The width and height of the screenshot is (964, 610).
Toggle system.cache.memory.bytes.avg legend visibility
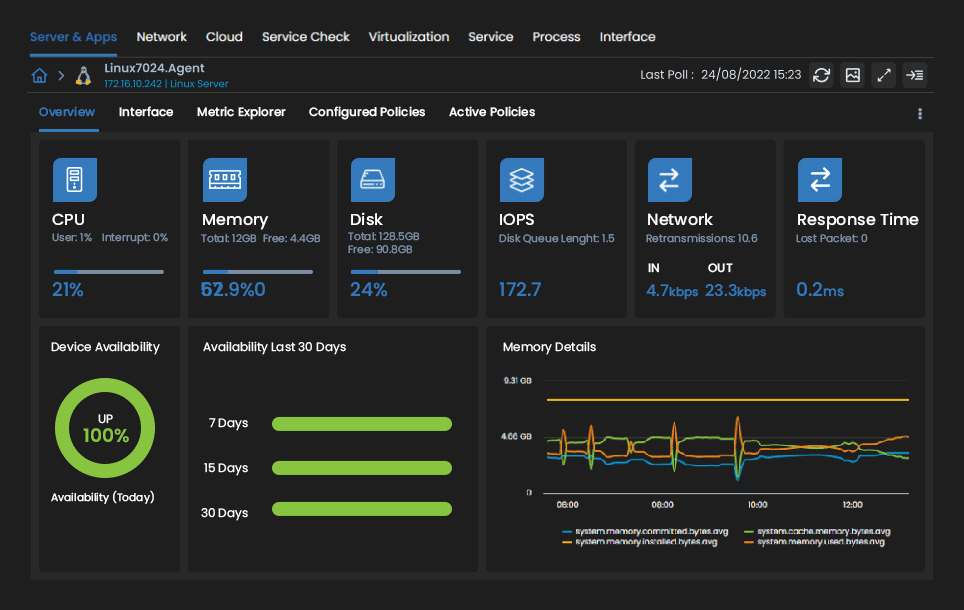coord(822,532)
